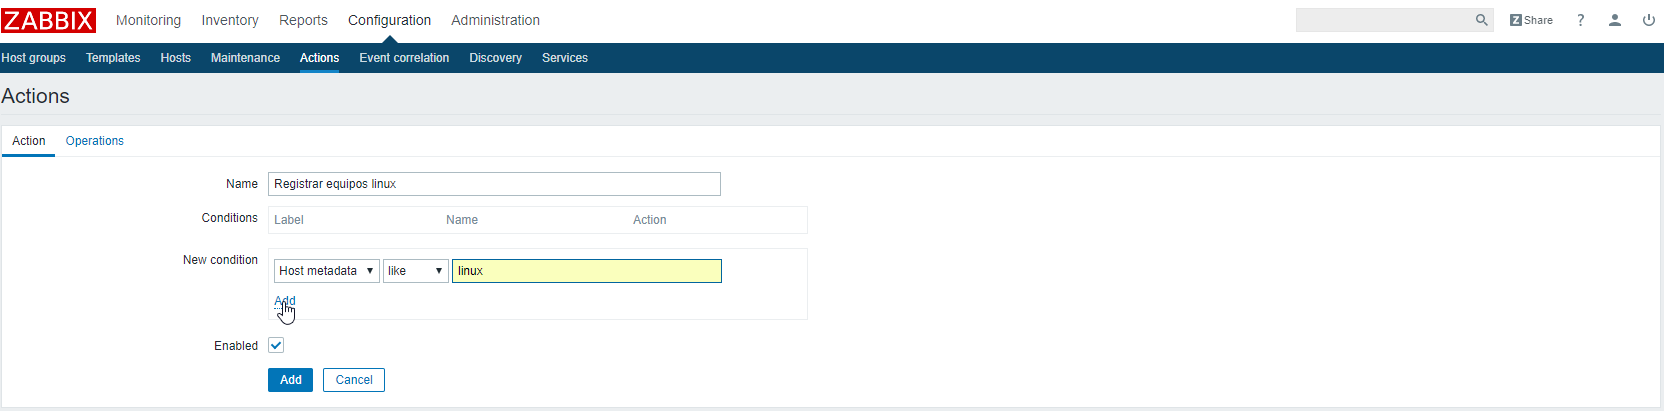Click the Cancel button
The image size is (1664, 411).
click(x=354, y=380)
